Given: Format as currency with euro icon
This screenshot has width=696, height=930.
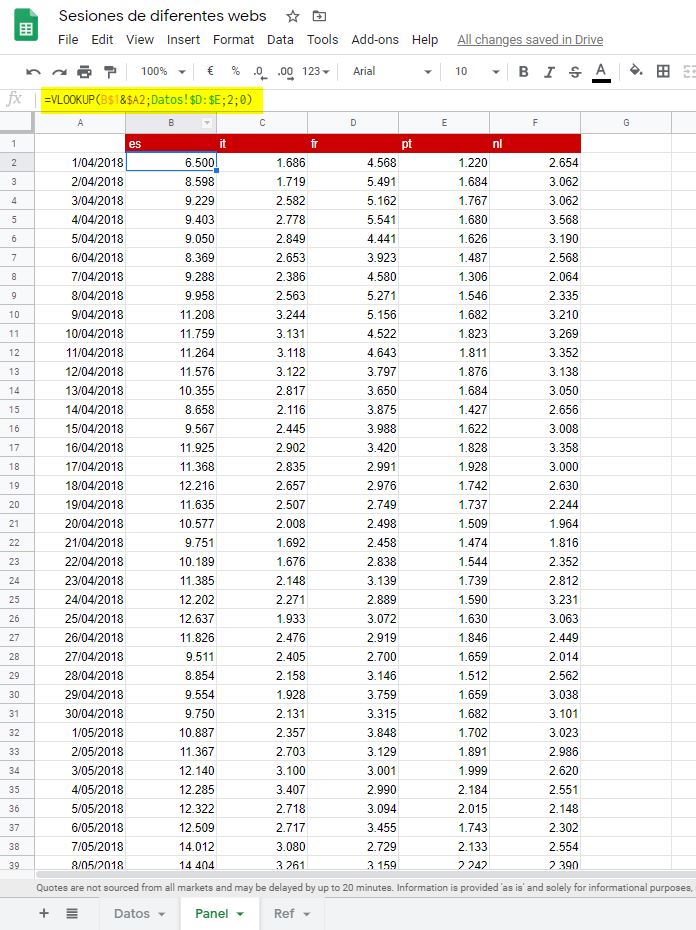Looking at the screenshot, I should (210, 72).
